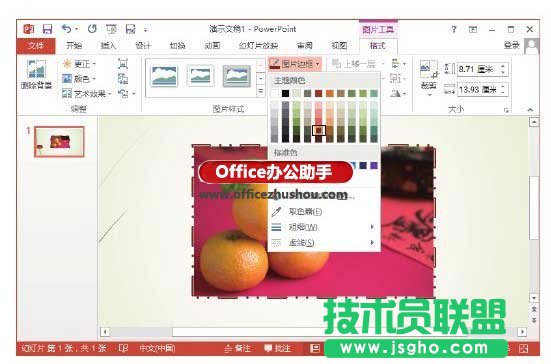Open the 大小 (Size) dialog launcher

point(506,110)
